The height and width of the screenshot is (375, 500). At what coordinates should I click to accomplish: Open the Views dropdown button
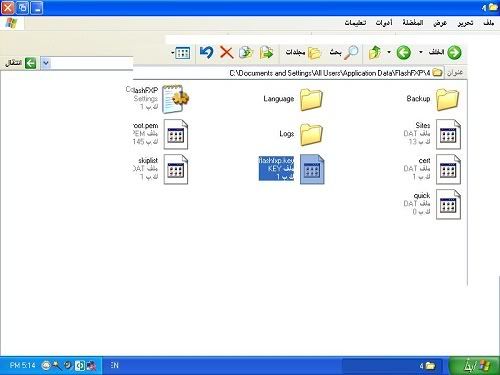point(181,52)
